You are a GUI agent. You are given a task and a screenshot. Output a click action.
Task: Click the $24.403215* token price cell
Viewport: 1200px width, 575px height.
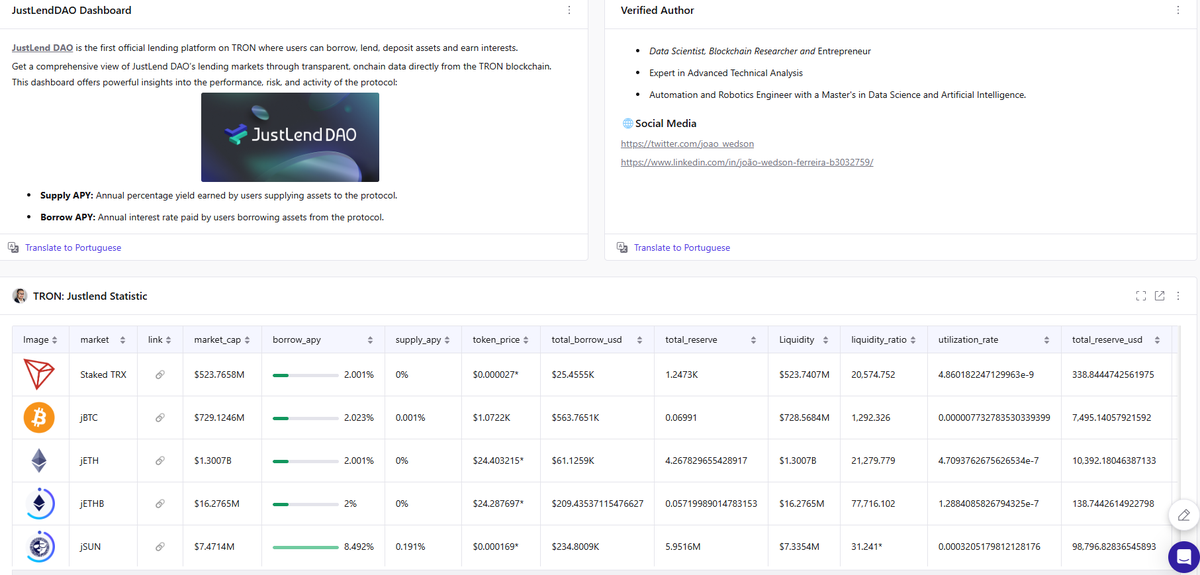point(502,461)
